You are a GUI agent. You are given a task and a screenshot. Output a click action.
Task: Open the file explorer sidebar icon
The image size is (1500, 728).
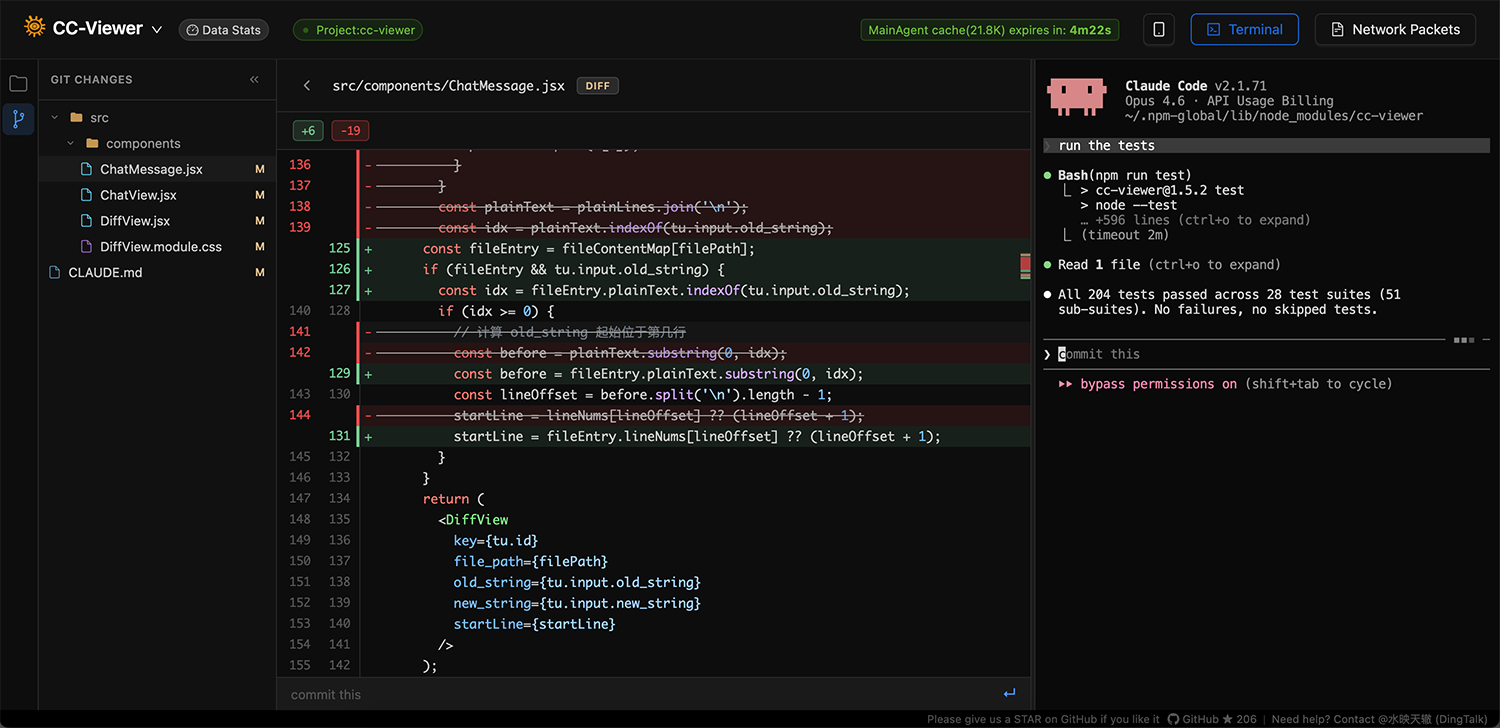(x=18, y=84)
